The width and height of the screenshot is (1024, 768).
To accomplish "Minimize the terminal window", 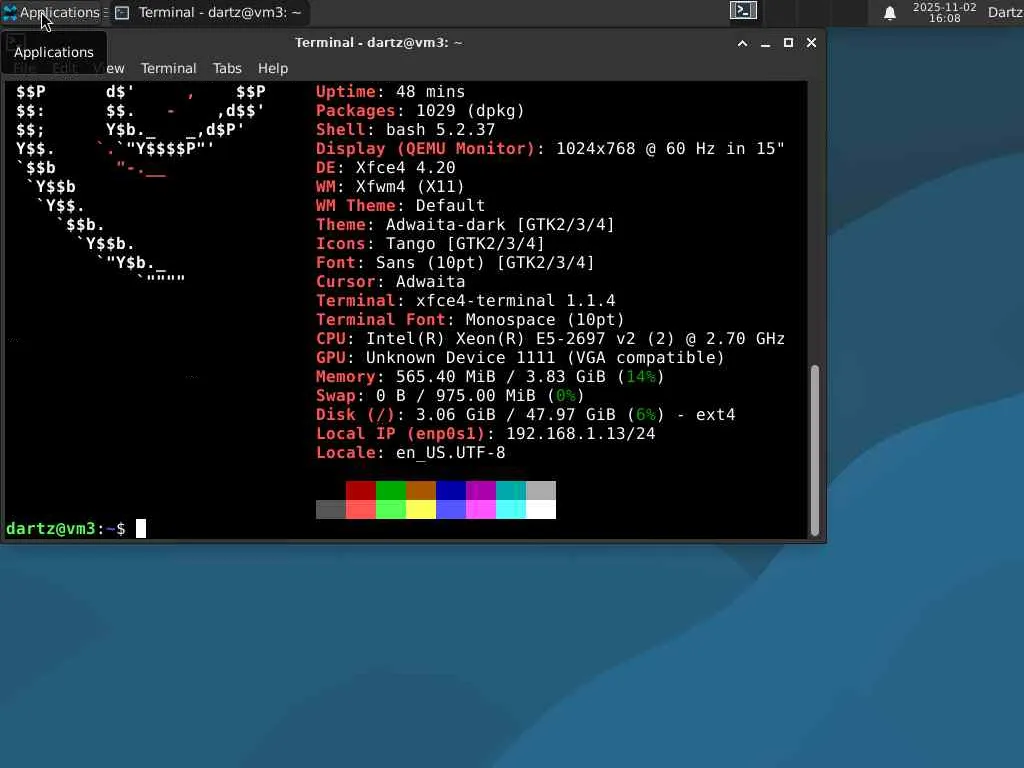I will coord(765,43).
